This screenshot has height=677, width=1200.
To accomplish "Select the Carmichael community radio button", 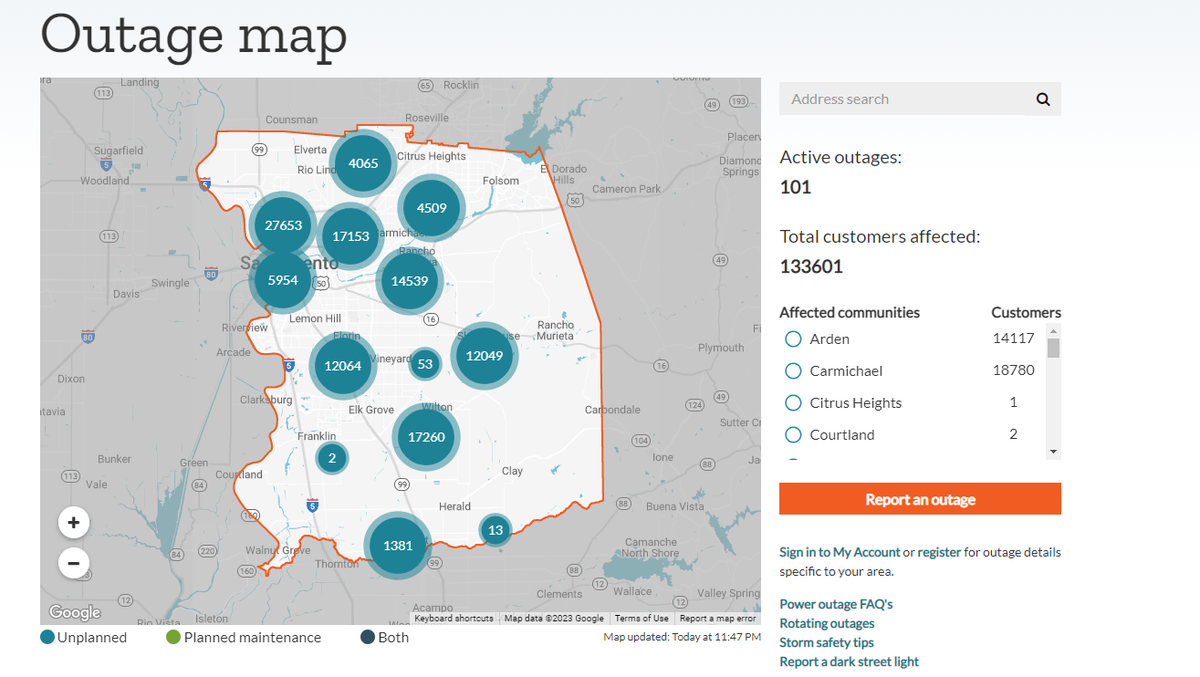I will 793,371.
